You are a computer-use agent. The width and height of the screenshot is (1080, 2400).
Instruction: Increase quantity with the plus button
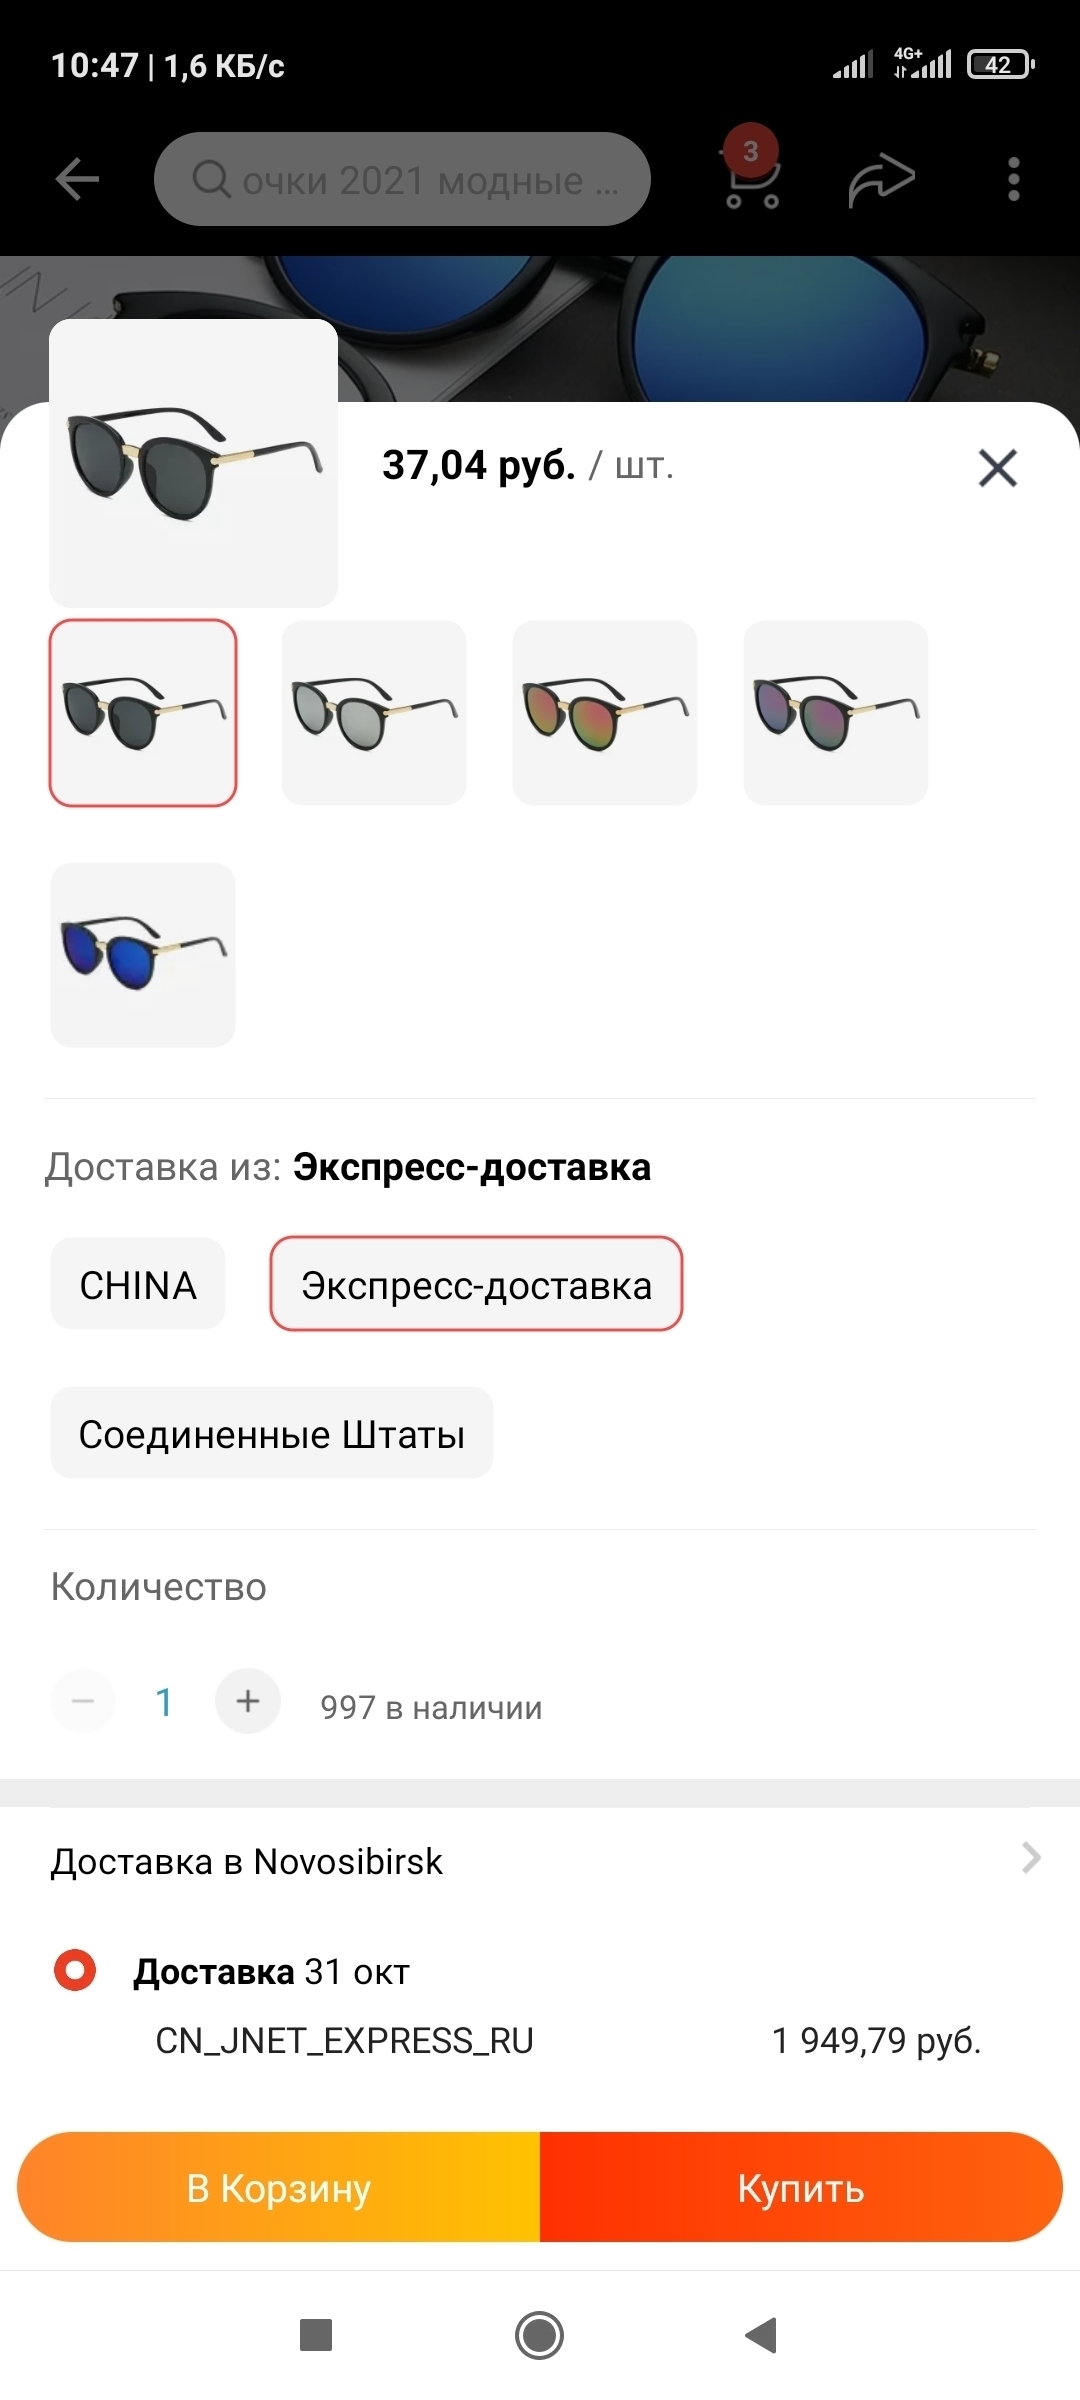click(248, 1701)
